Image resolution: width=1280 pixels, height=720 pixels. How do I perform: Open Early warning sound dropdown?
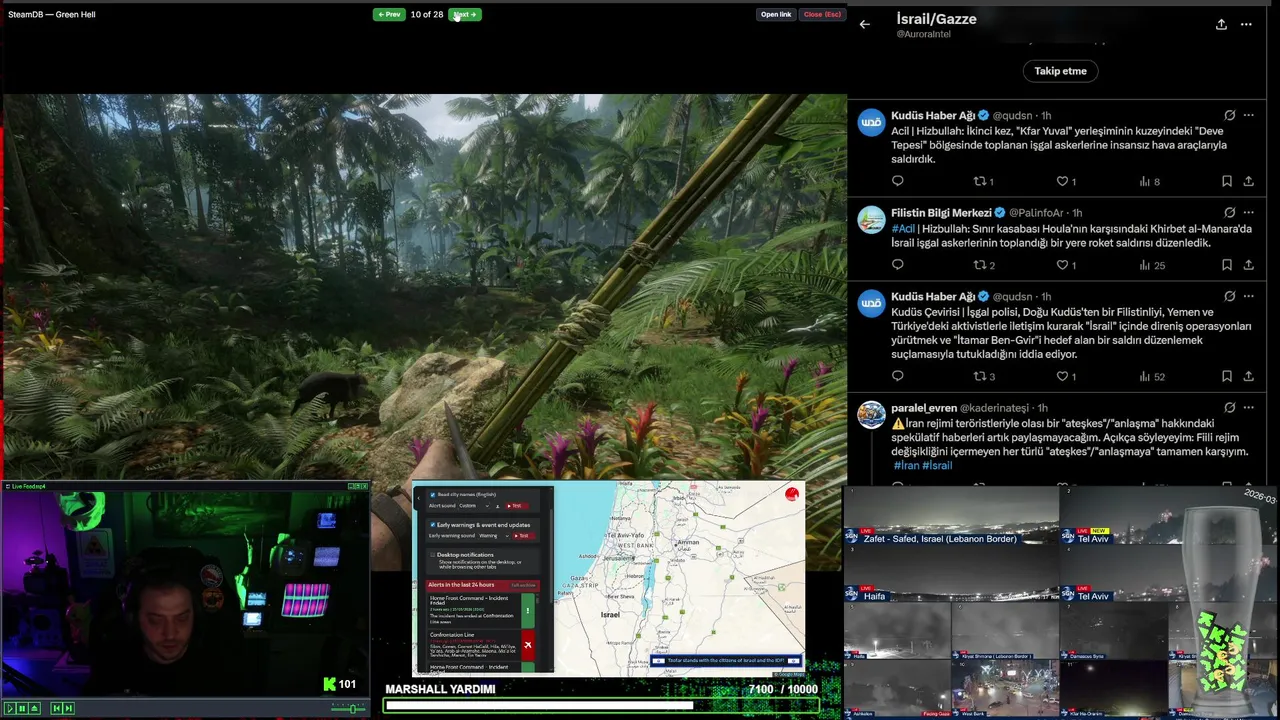494,536
